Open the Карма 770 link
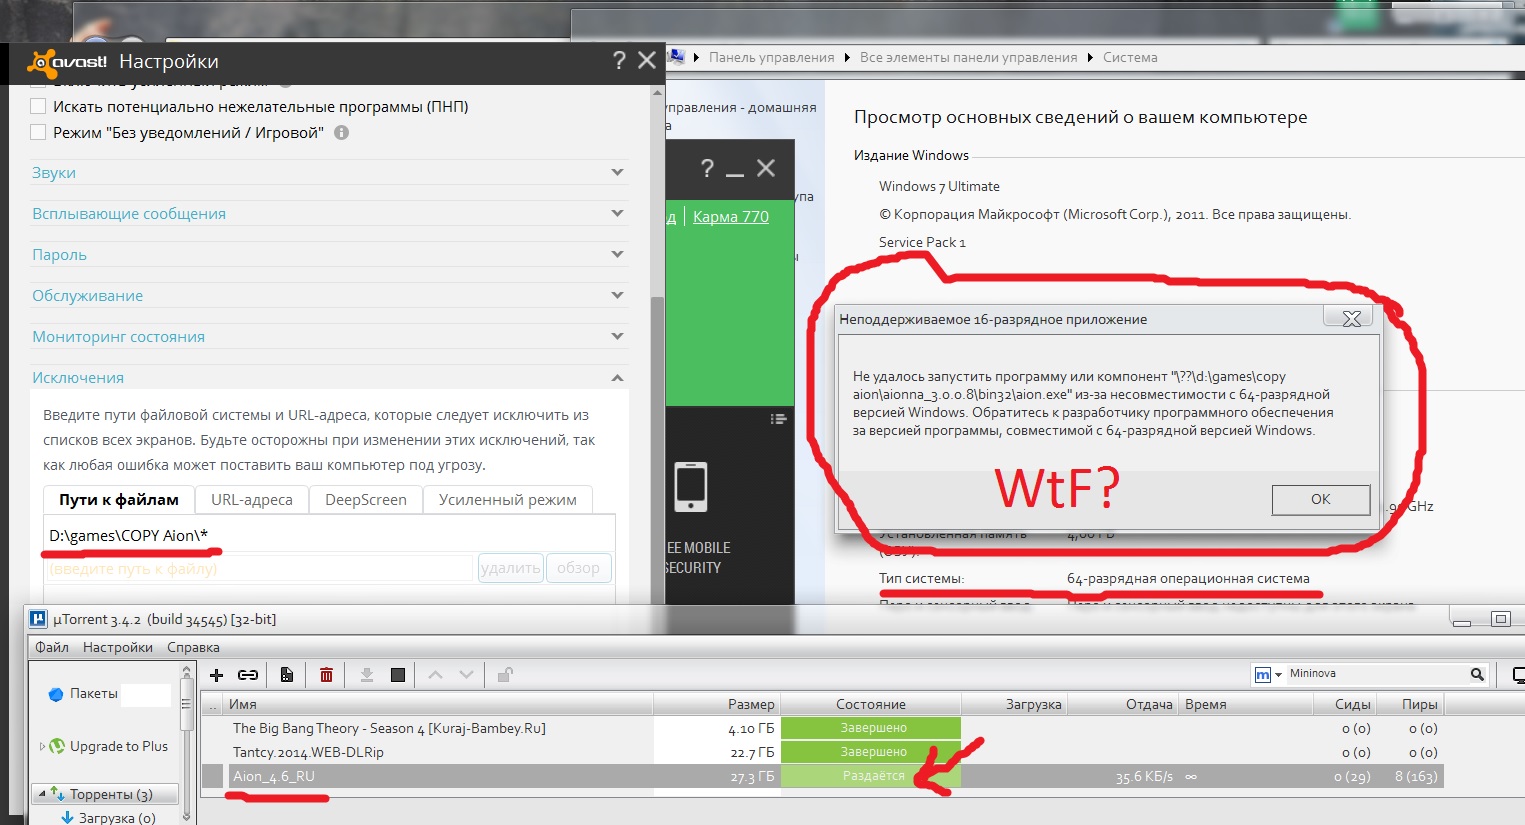The image size is (1525, 825). coord(731,216)
